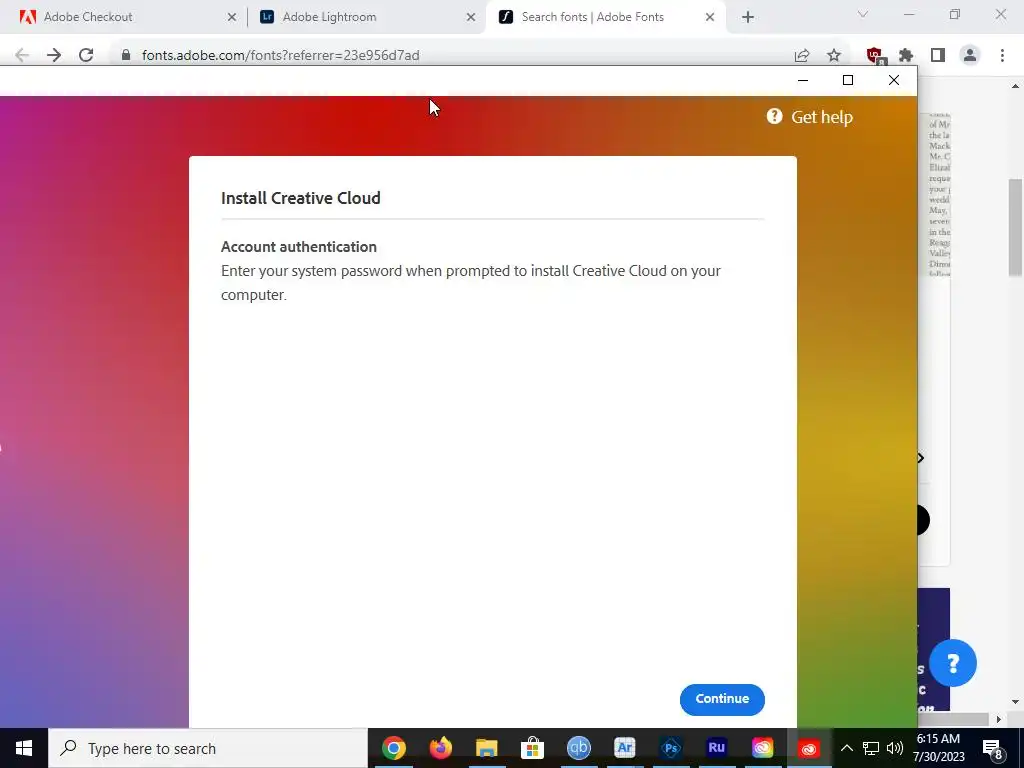The height and width of the screenshot is (768, 1024).
Task: Bookmark this page with star icon
Action: tap(834, 56)
